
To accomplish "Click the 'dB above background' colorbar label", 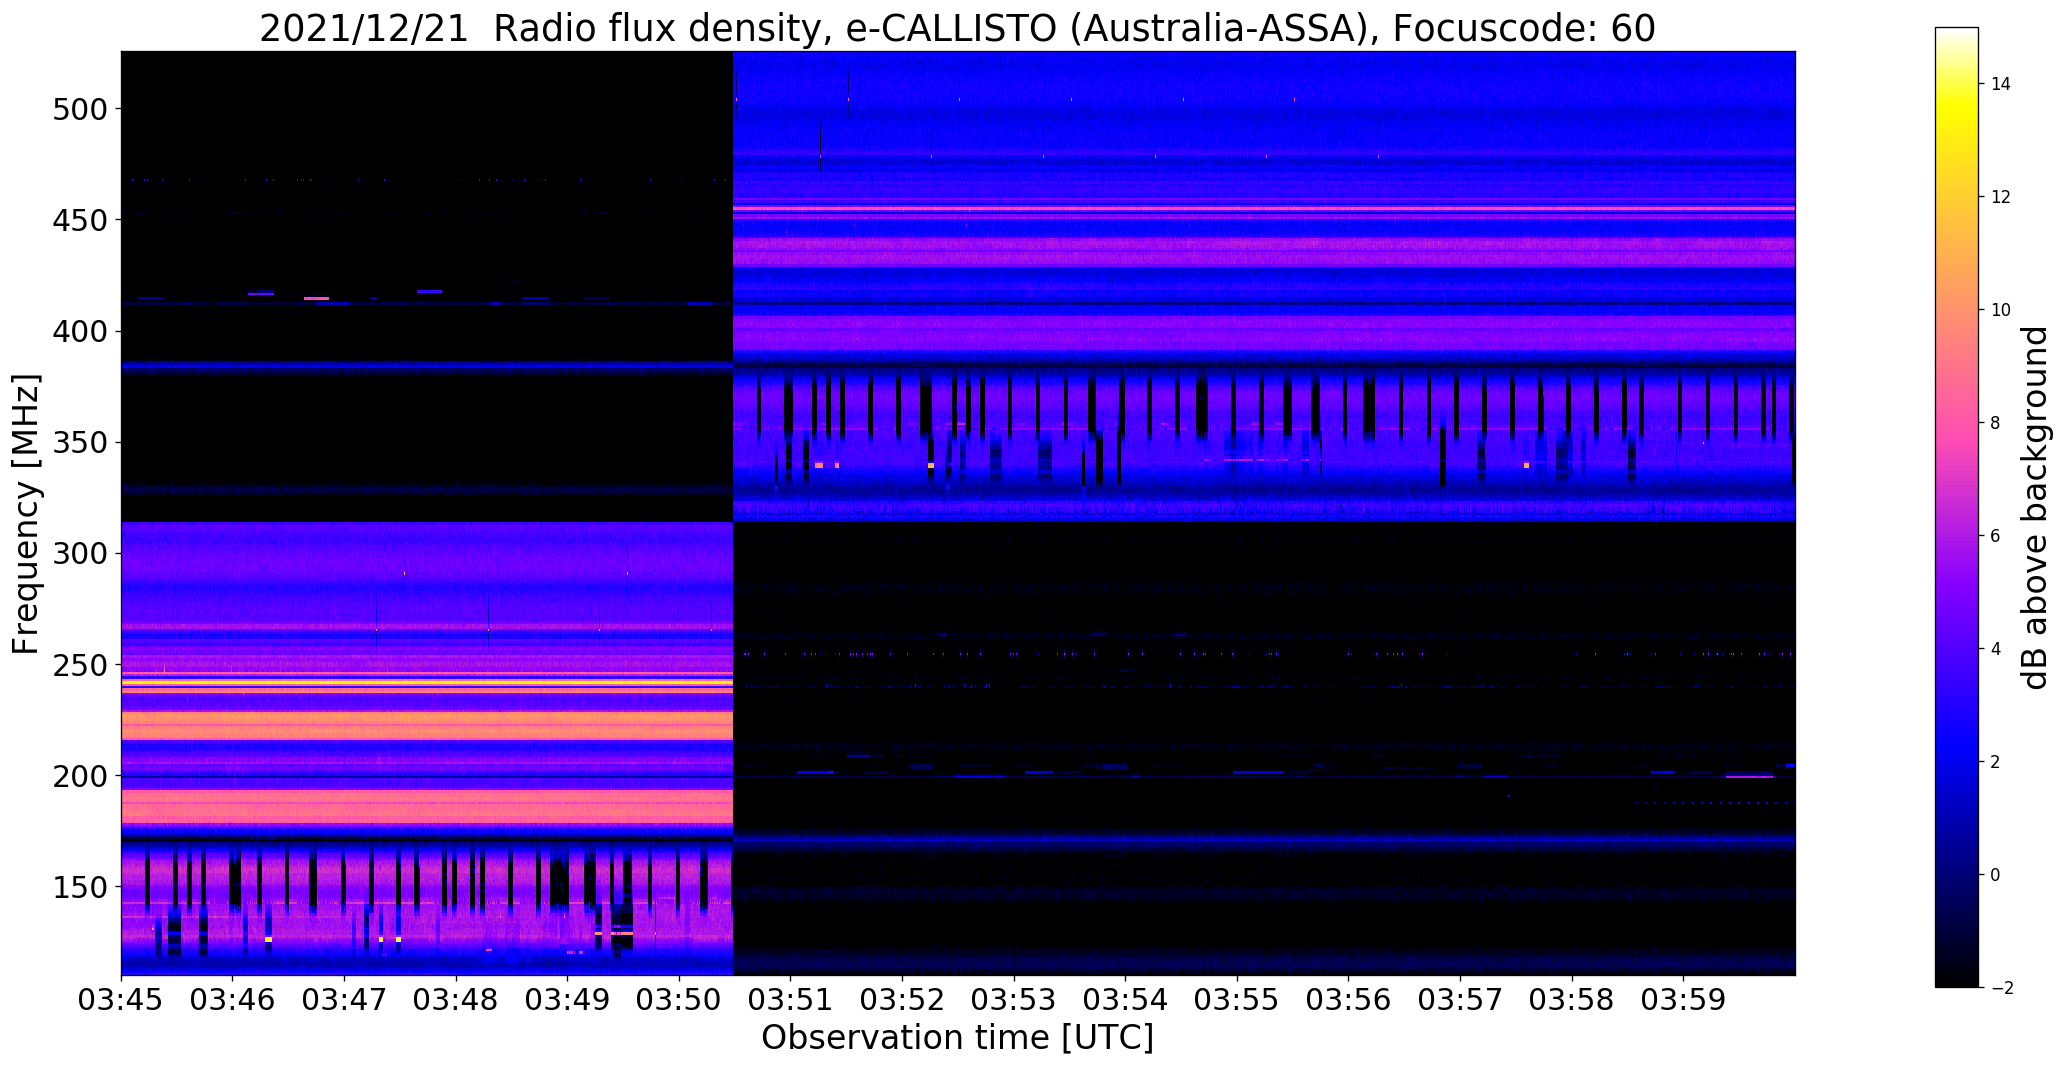I will [x=2034, y=508].
